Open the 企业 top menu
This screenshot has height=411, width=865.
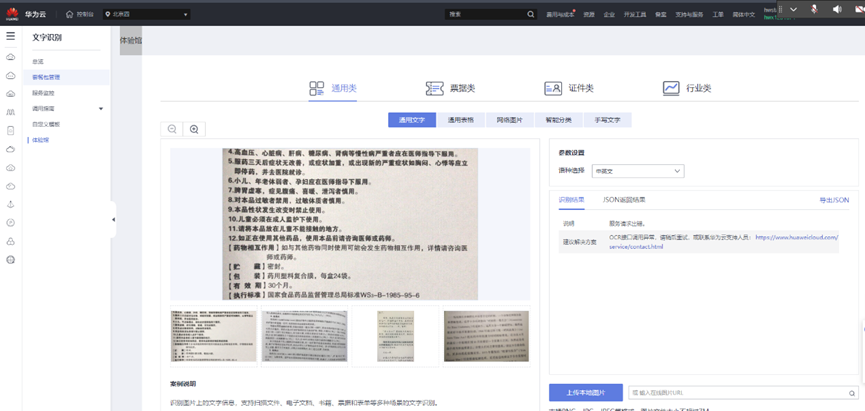pos(609,15)
